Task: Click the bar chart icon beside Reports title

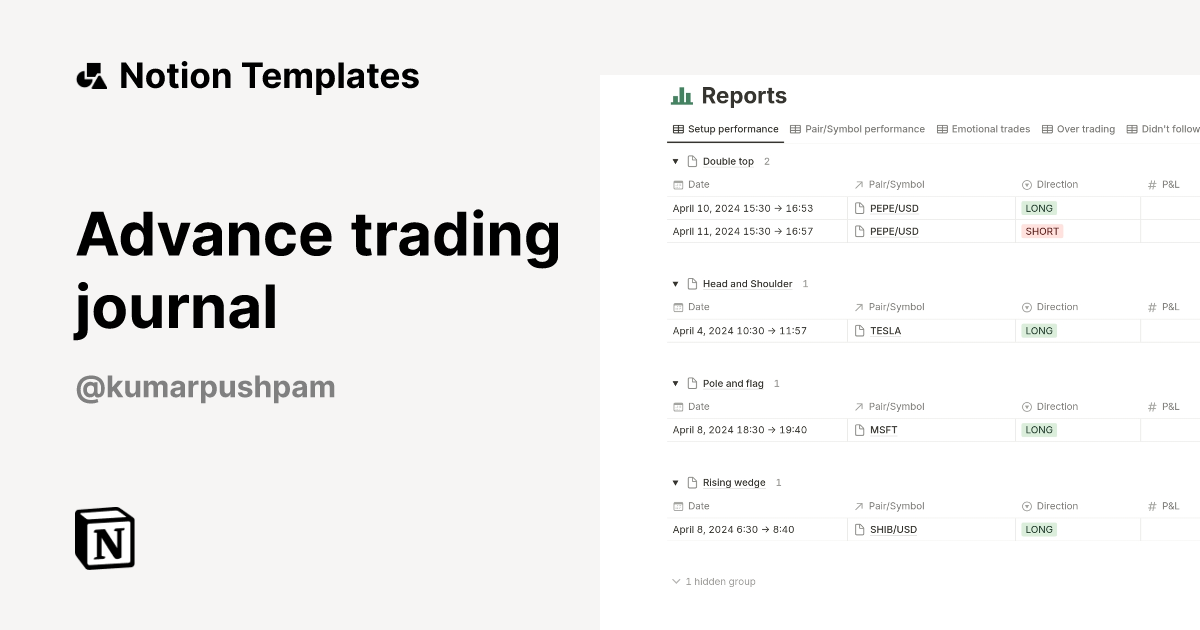Action: click(684, 96)
